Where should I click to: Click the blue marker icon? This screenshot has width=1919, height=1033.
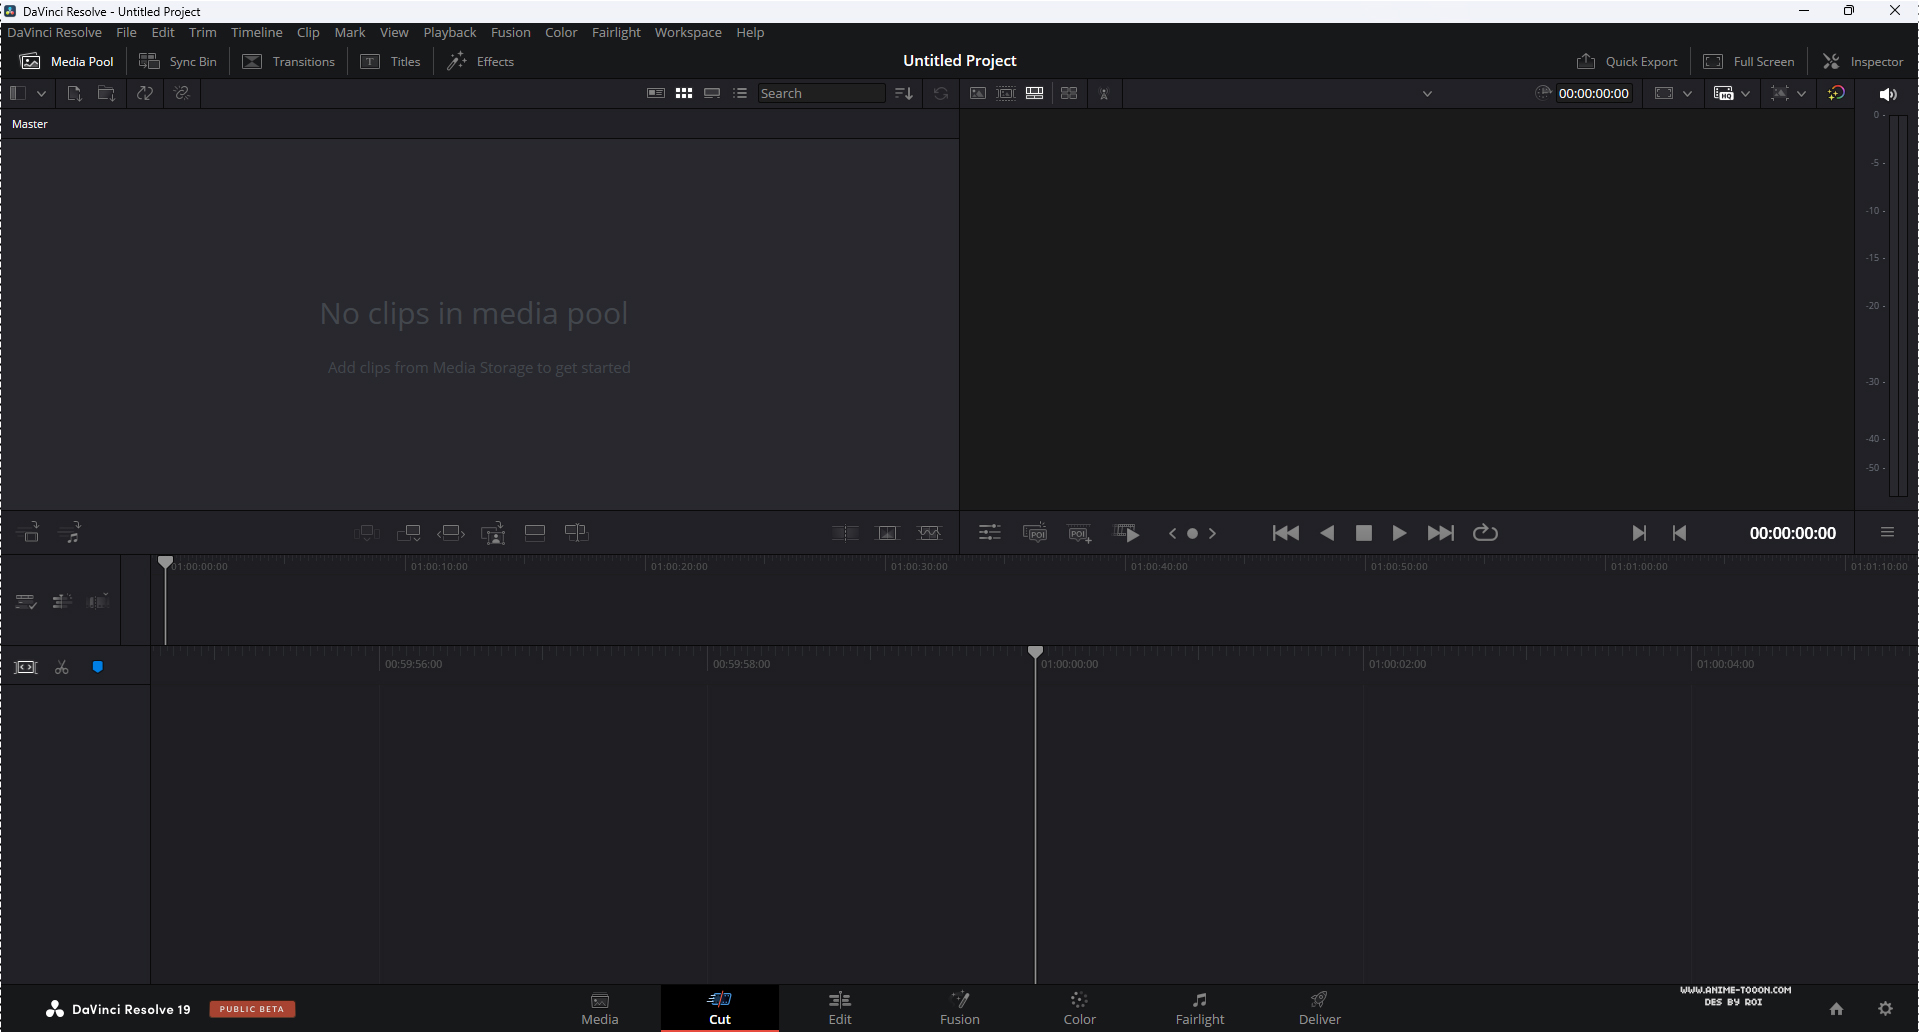[98, 667]
